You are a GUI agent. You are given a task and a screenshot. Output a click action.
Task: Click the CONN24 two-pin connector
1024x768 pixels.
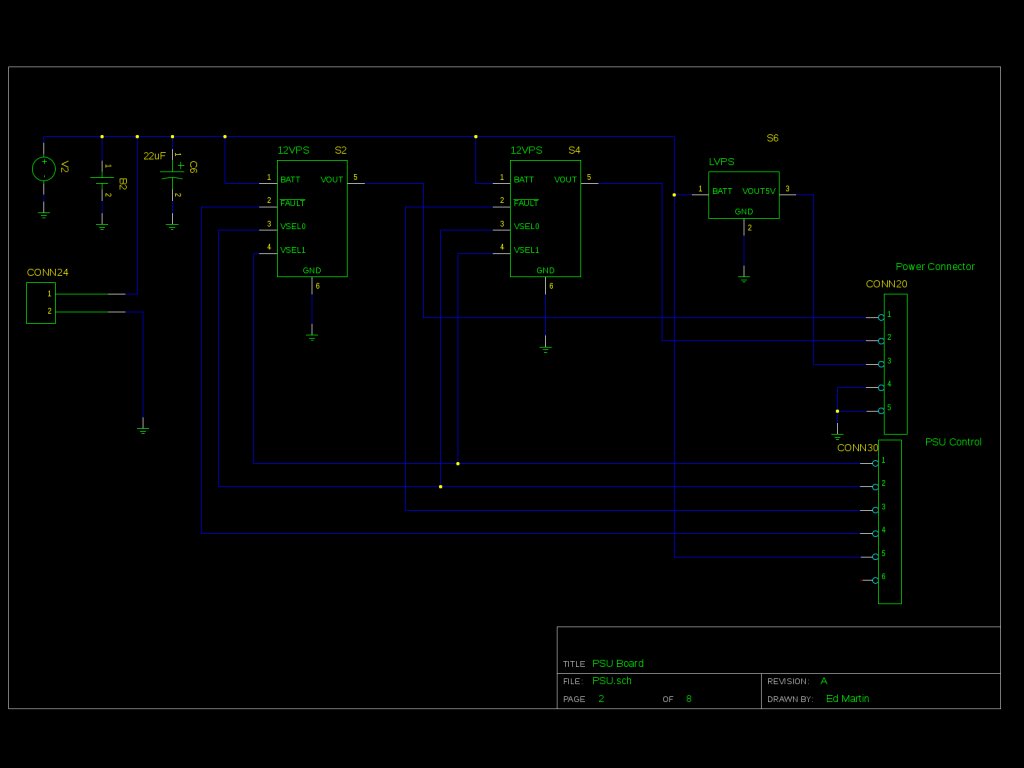(x=41, y=303)
